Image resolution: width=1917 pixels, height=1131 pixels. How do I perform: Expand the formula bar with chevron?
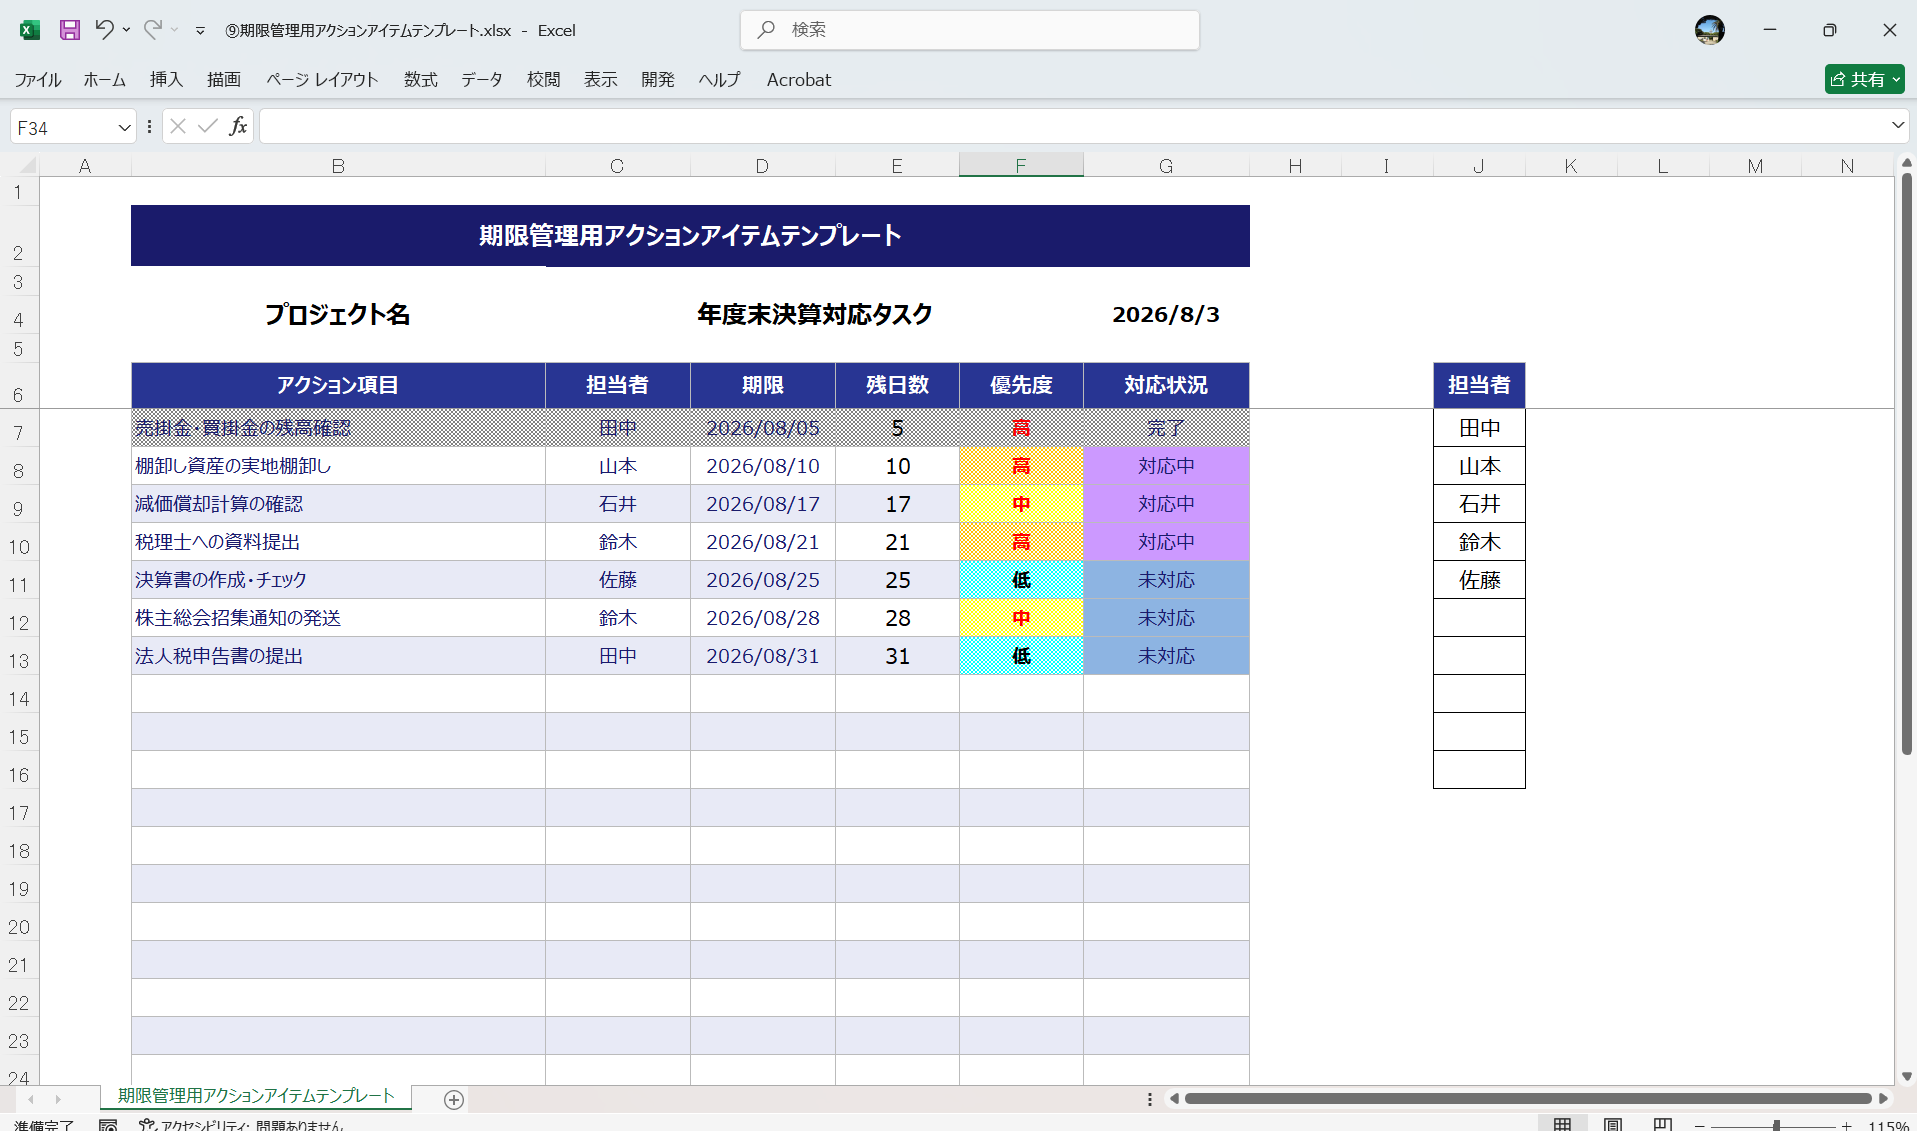(1897, 126)
